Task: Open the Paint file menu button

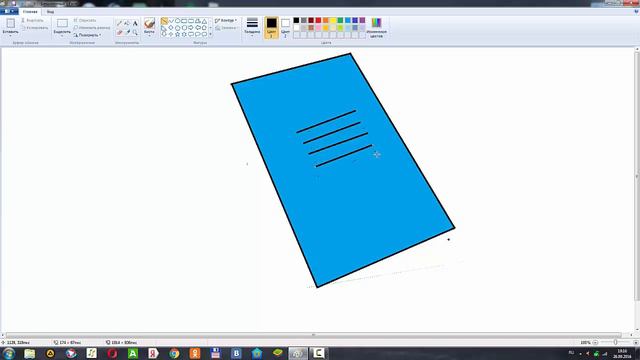Action: pyautogui.click(x=9, y=11)
